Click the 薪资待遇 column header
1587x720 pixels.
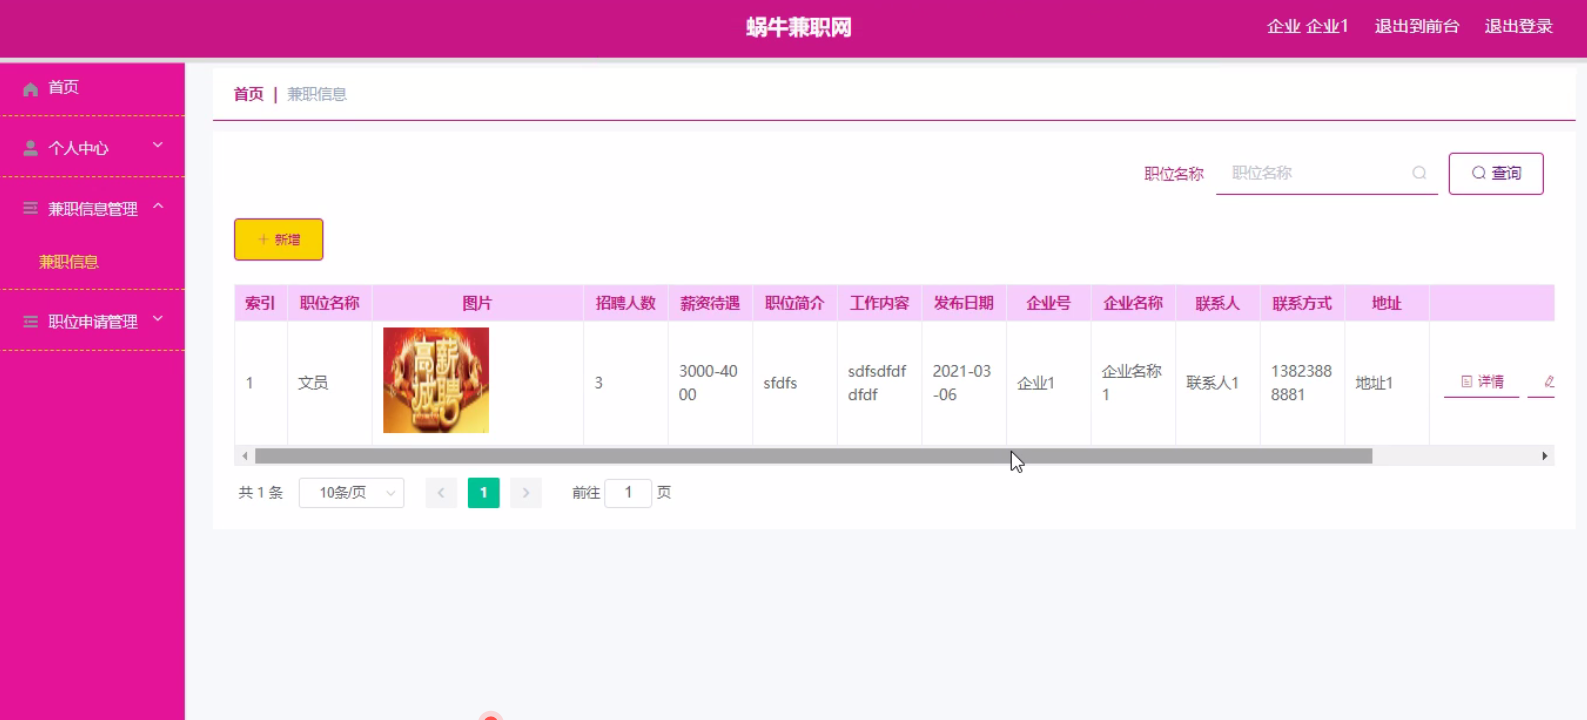coord(710,303)
